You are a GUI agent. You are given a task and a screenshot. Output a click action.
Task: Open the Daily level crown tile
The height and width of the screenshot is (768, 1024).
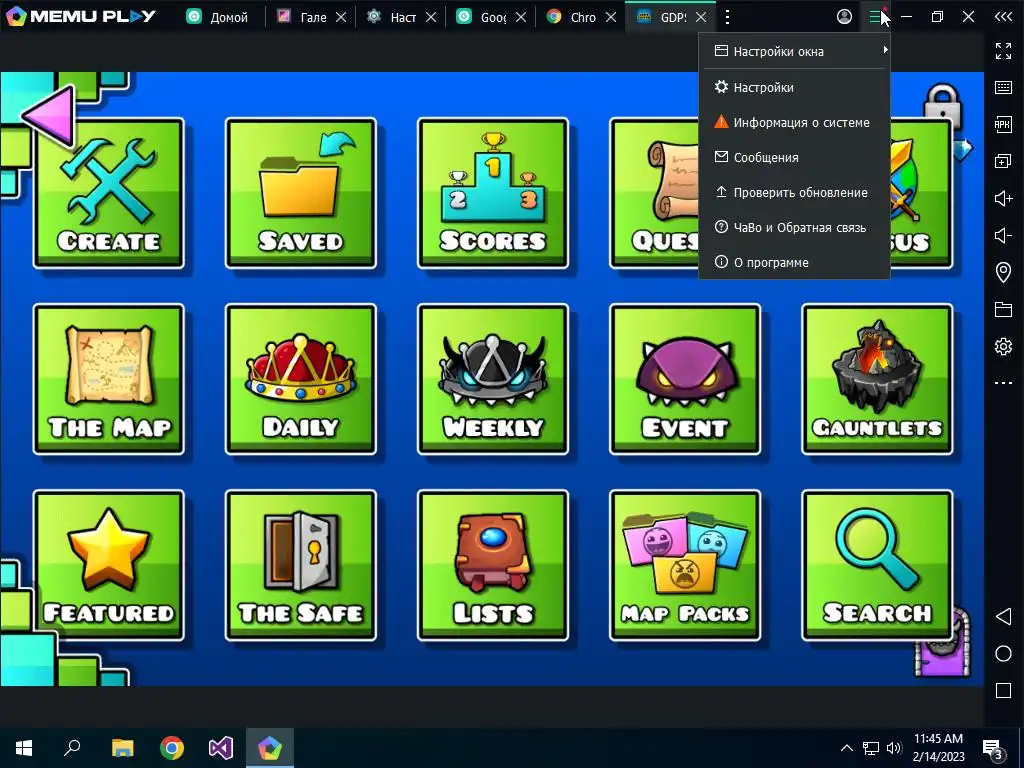coord(300,379)
